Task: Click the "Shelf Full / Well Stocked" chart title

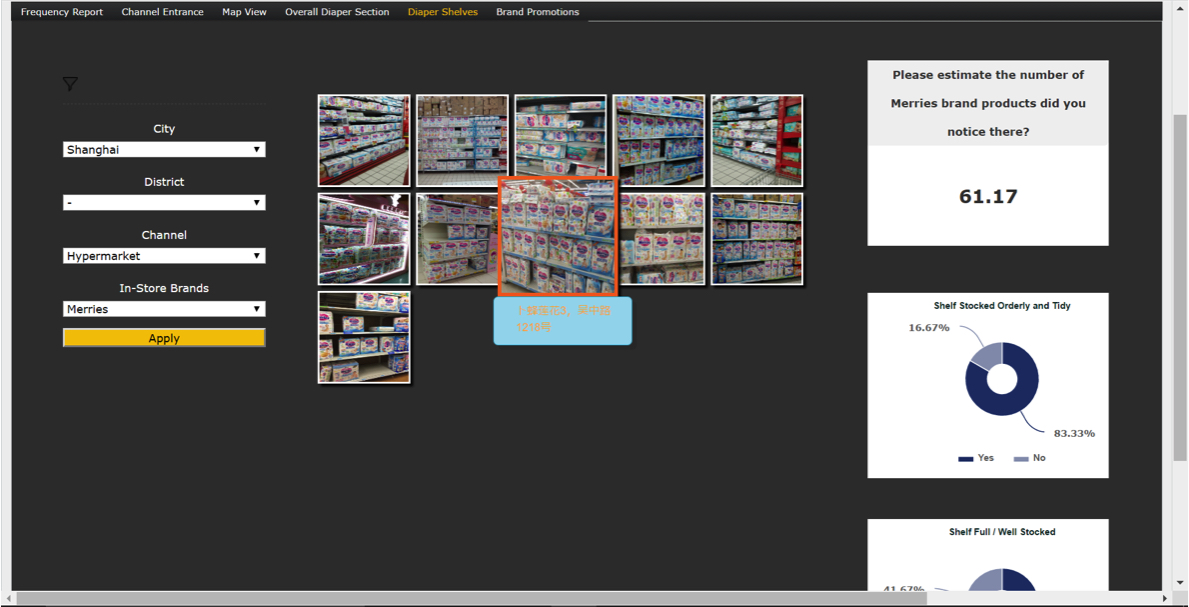Action: tap(1002, 532)
